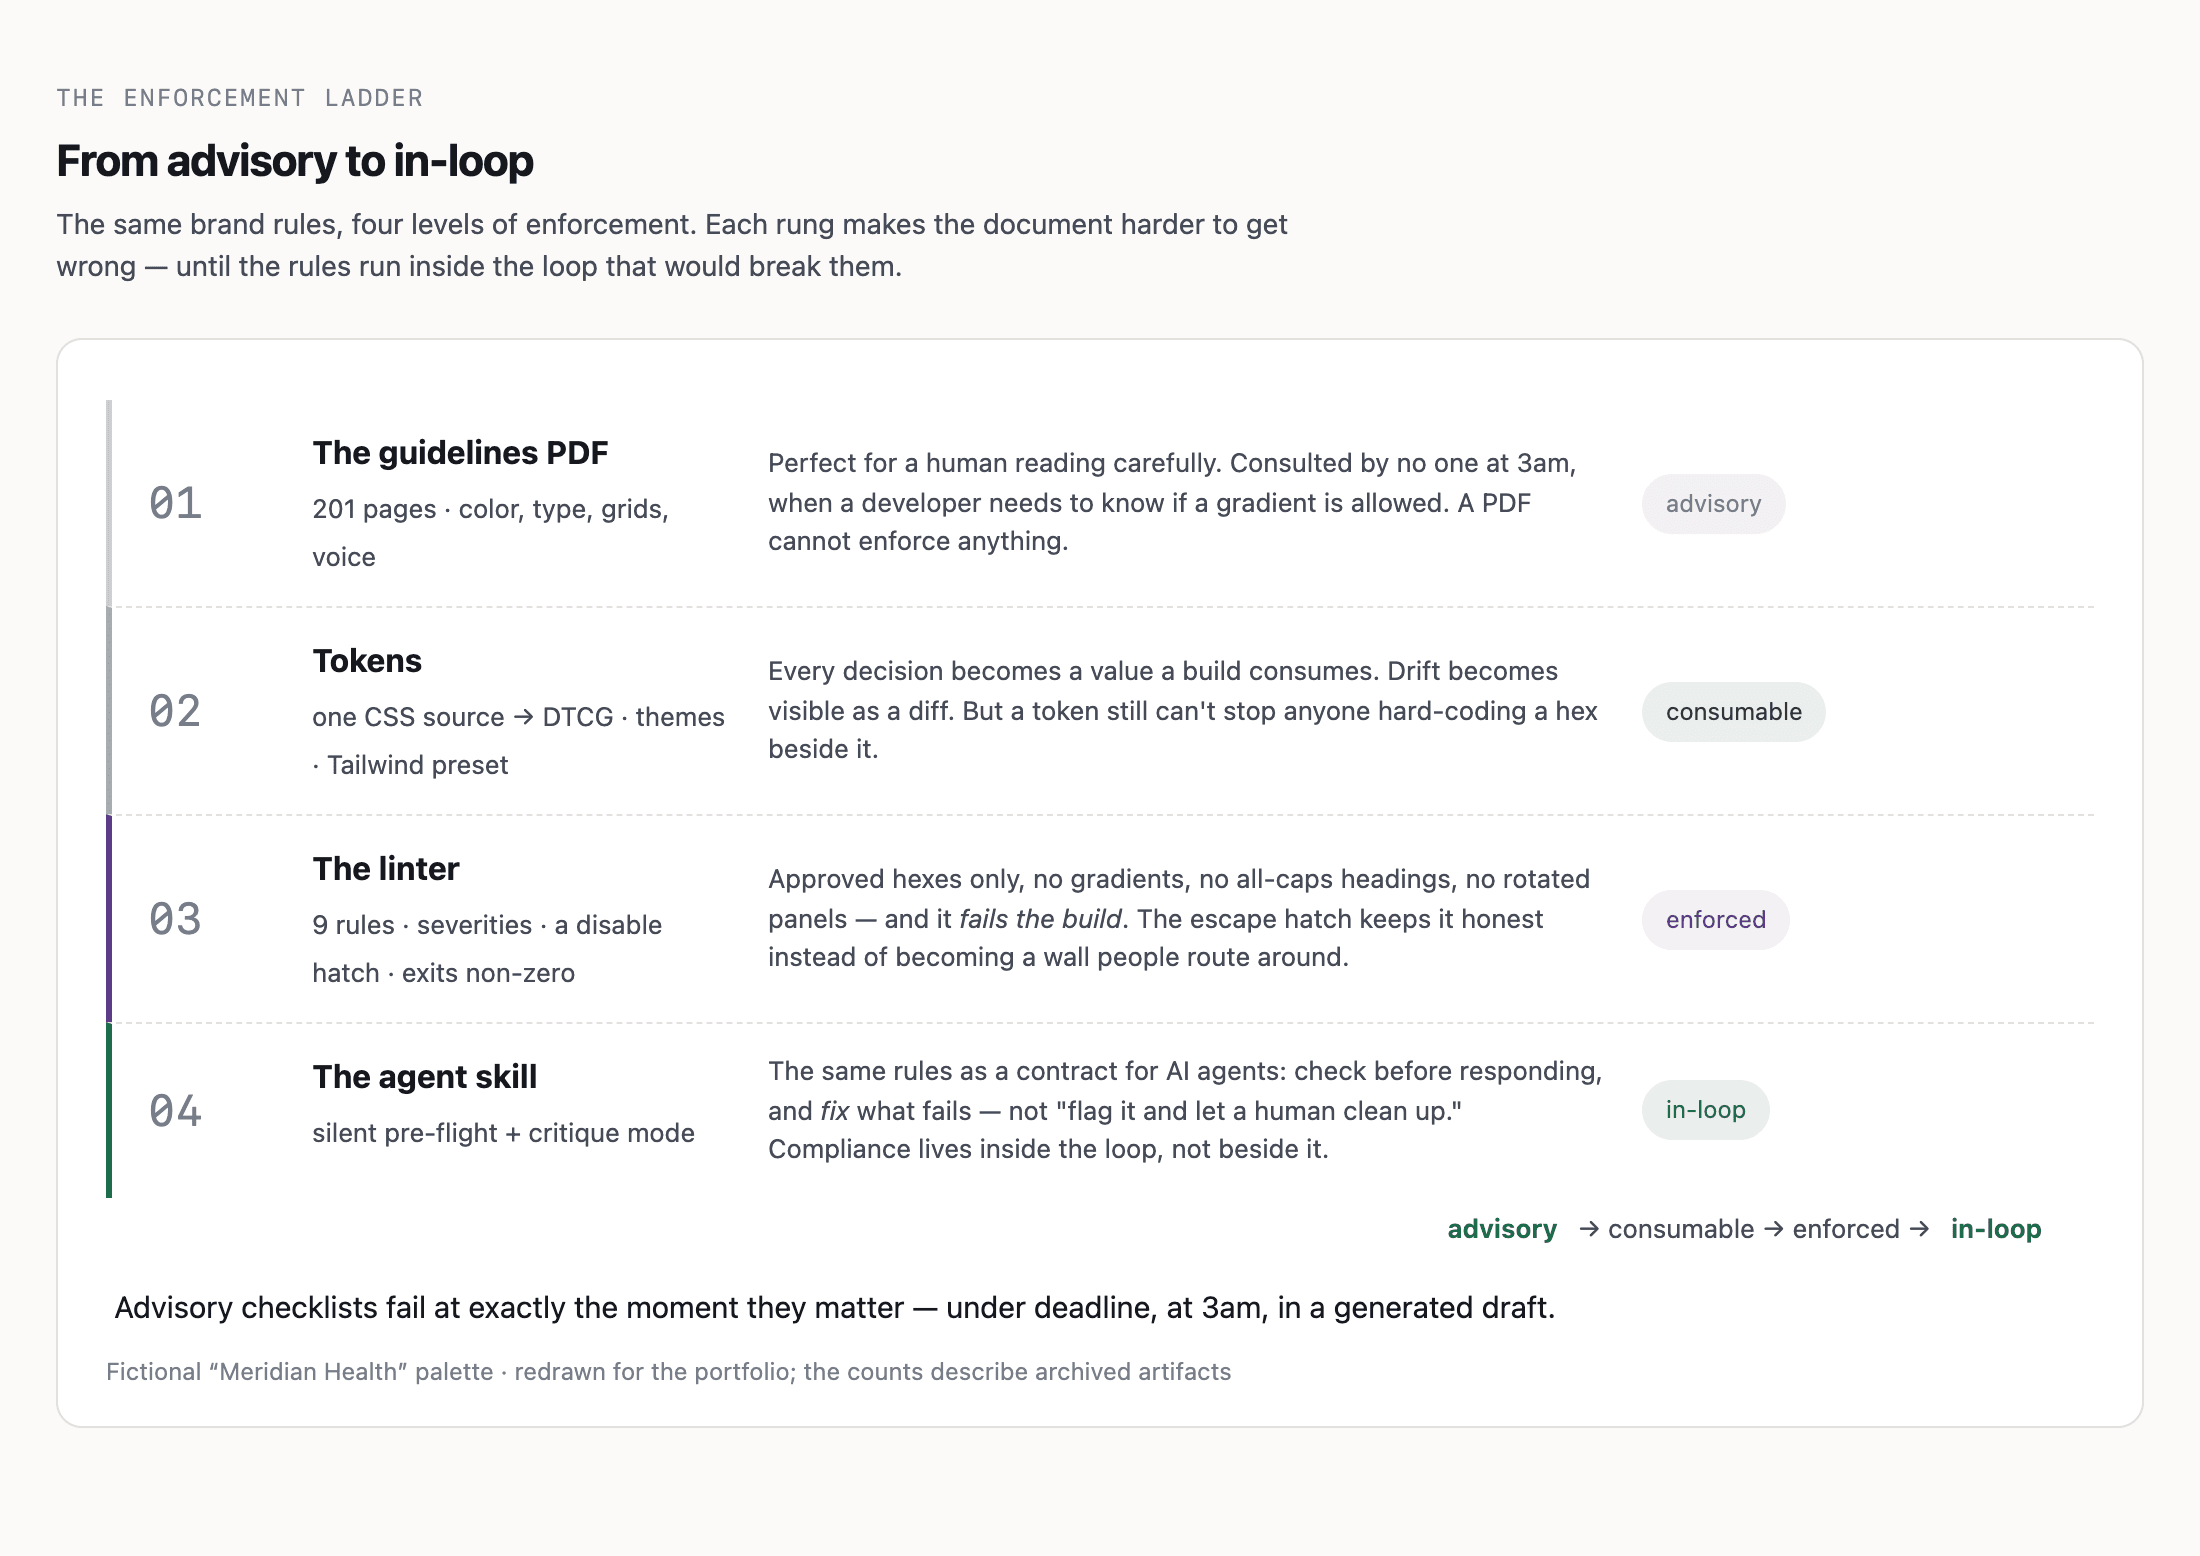Click the purple accent bar beside row 03
Viewport: 2200px width, 1556px height.
109,919
